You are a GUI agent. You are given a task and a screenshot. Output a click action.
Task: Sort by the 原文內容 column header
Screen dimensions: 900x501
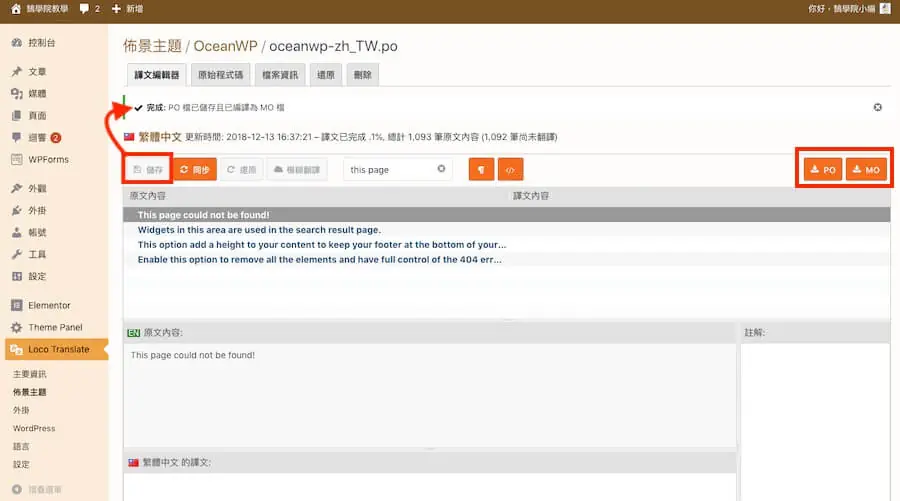click(148, 196)
